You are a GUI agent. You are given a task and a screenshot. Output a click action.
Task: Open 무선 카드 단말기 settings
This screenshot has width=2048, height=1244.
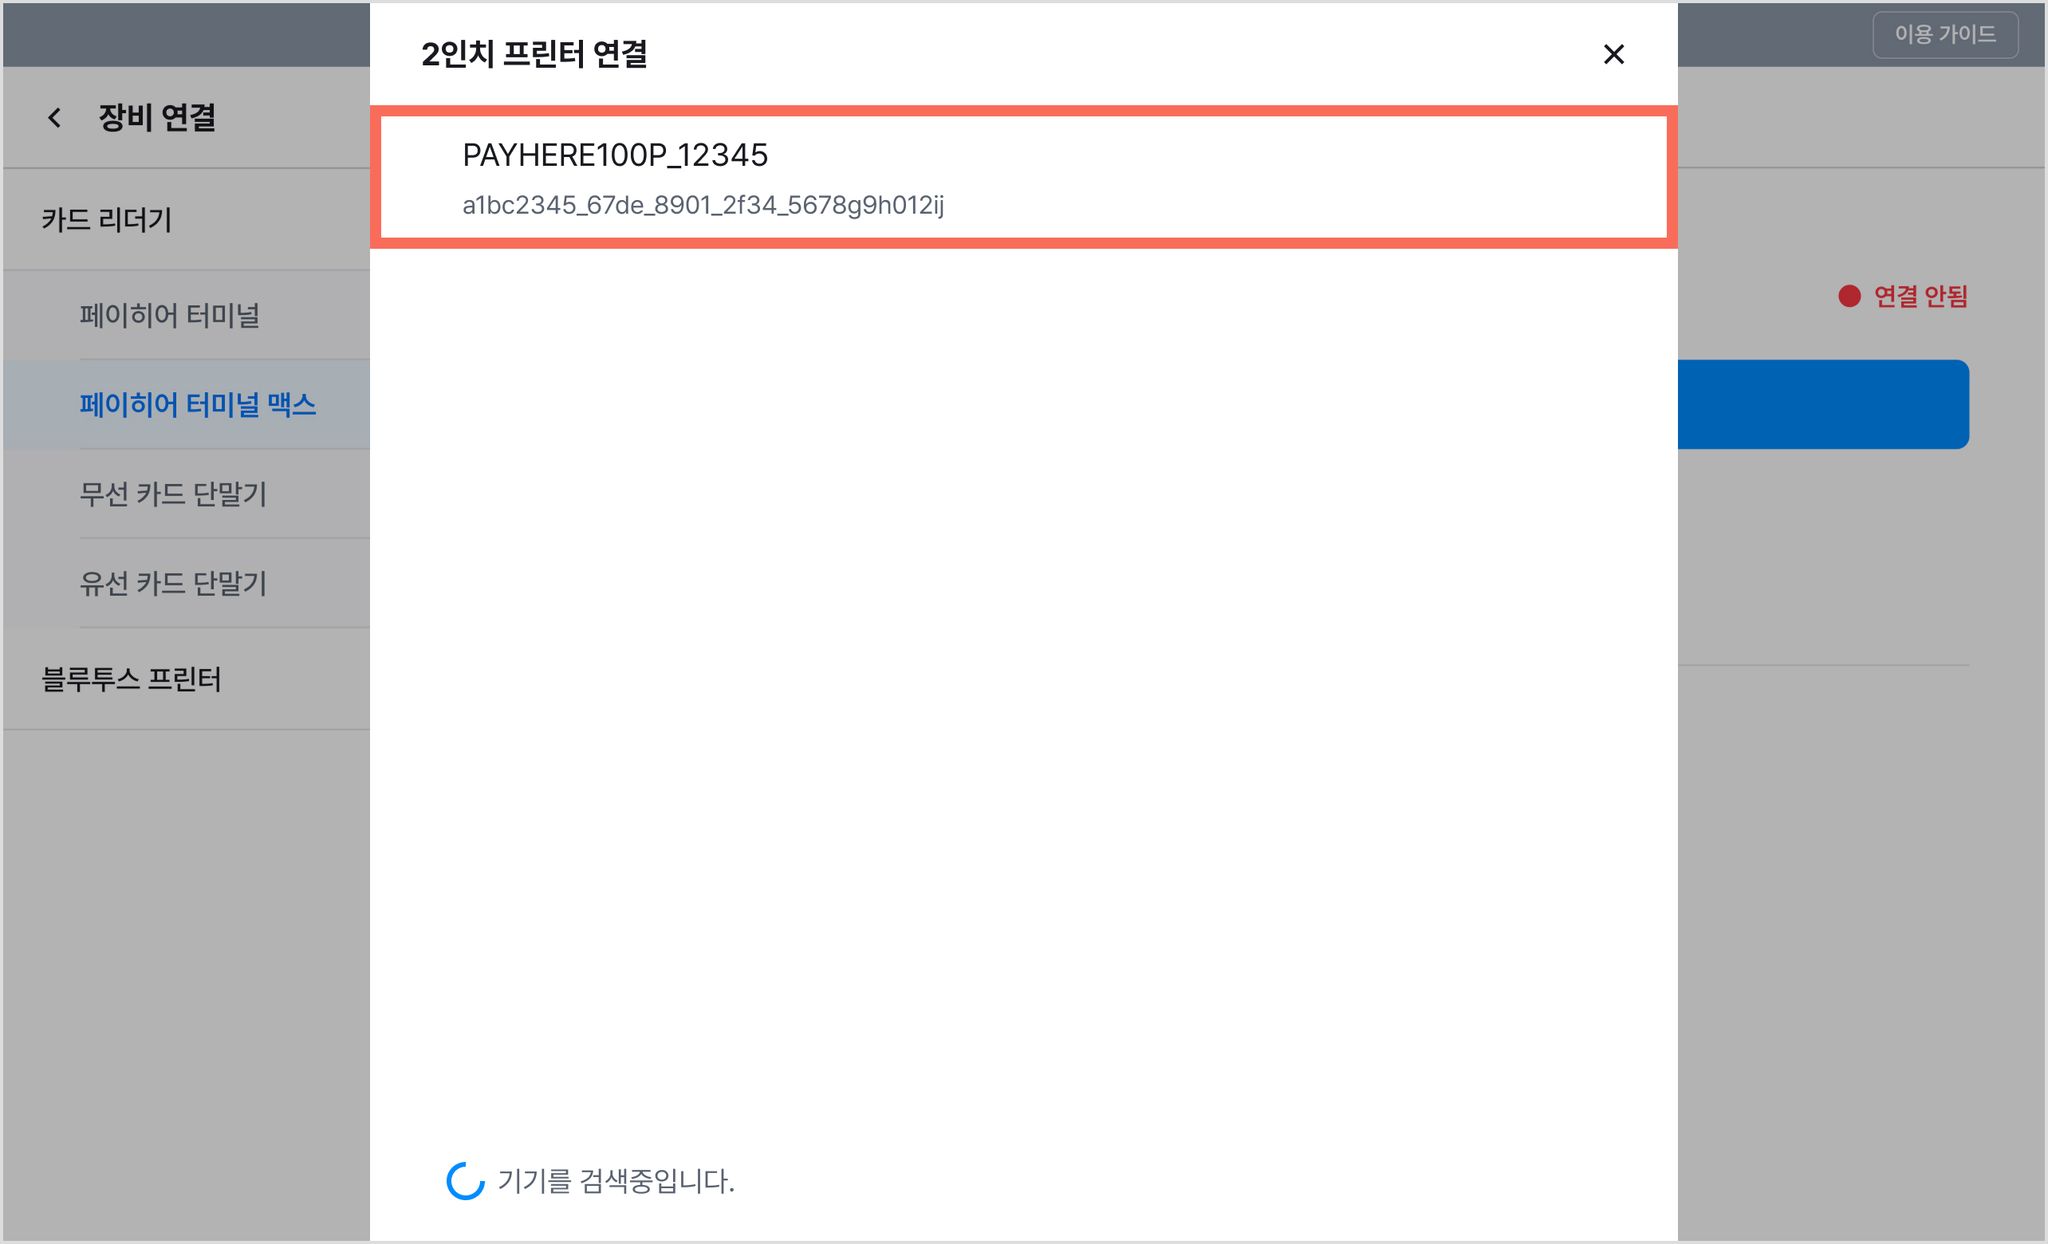coord(173,494)
